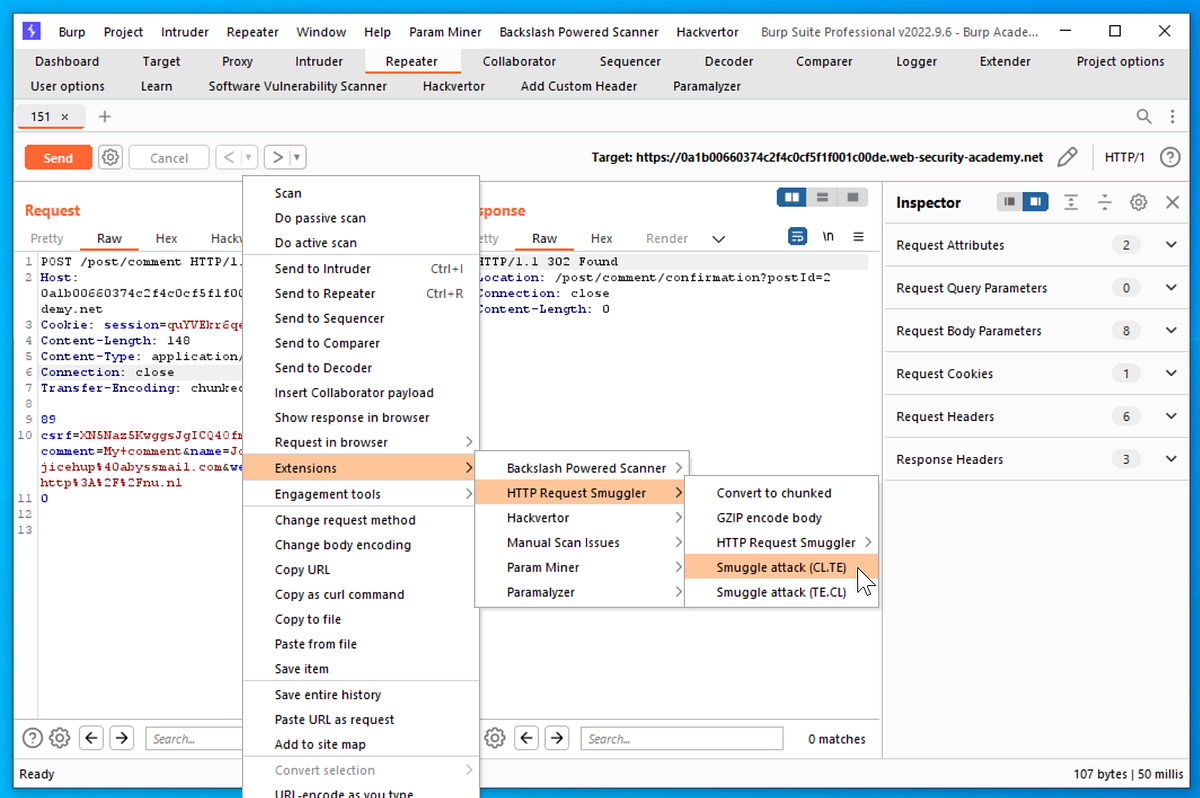
Task: Open request search help icon
Action: (x=32, y=738)
